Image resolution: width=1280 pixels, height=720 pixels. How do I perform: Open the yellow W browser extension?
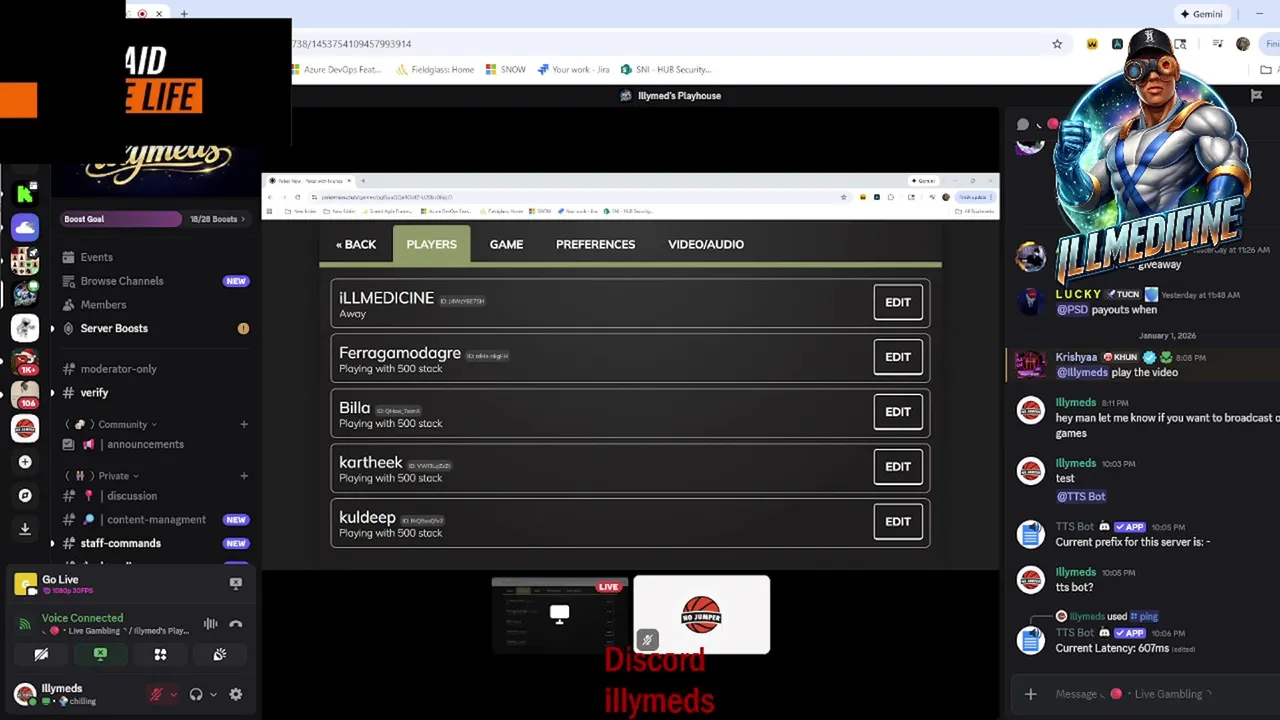click(1092, 44)
